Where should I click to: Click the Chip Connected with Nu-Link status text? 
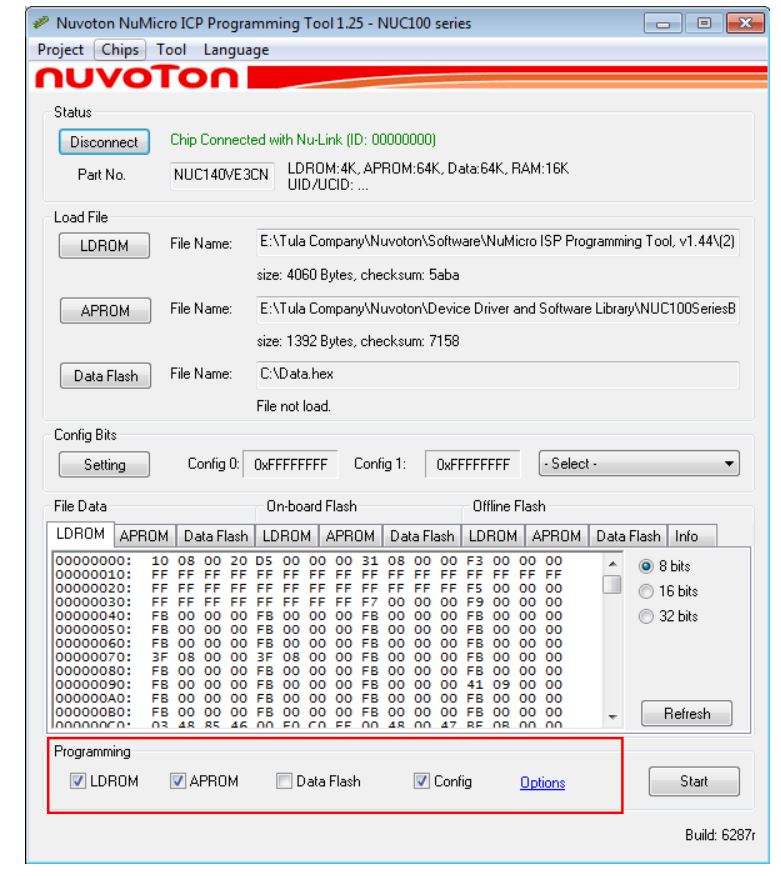click(x=303, y=140)
